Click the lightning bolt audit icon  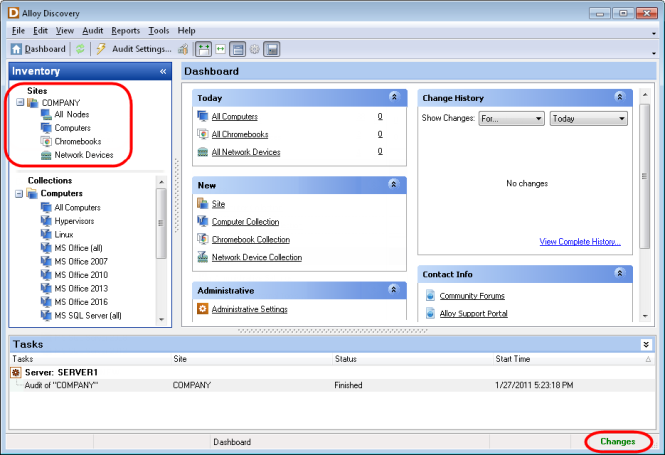(x=101, y=49)
